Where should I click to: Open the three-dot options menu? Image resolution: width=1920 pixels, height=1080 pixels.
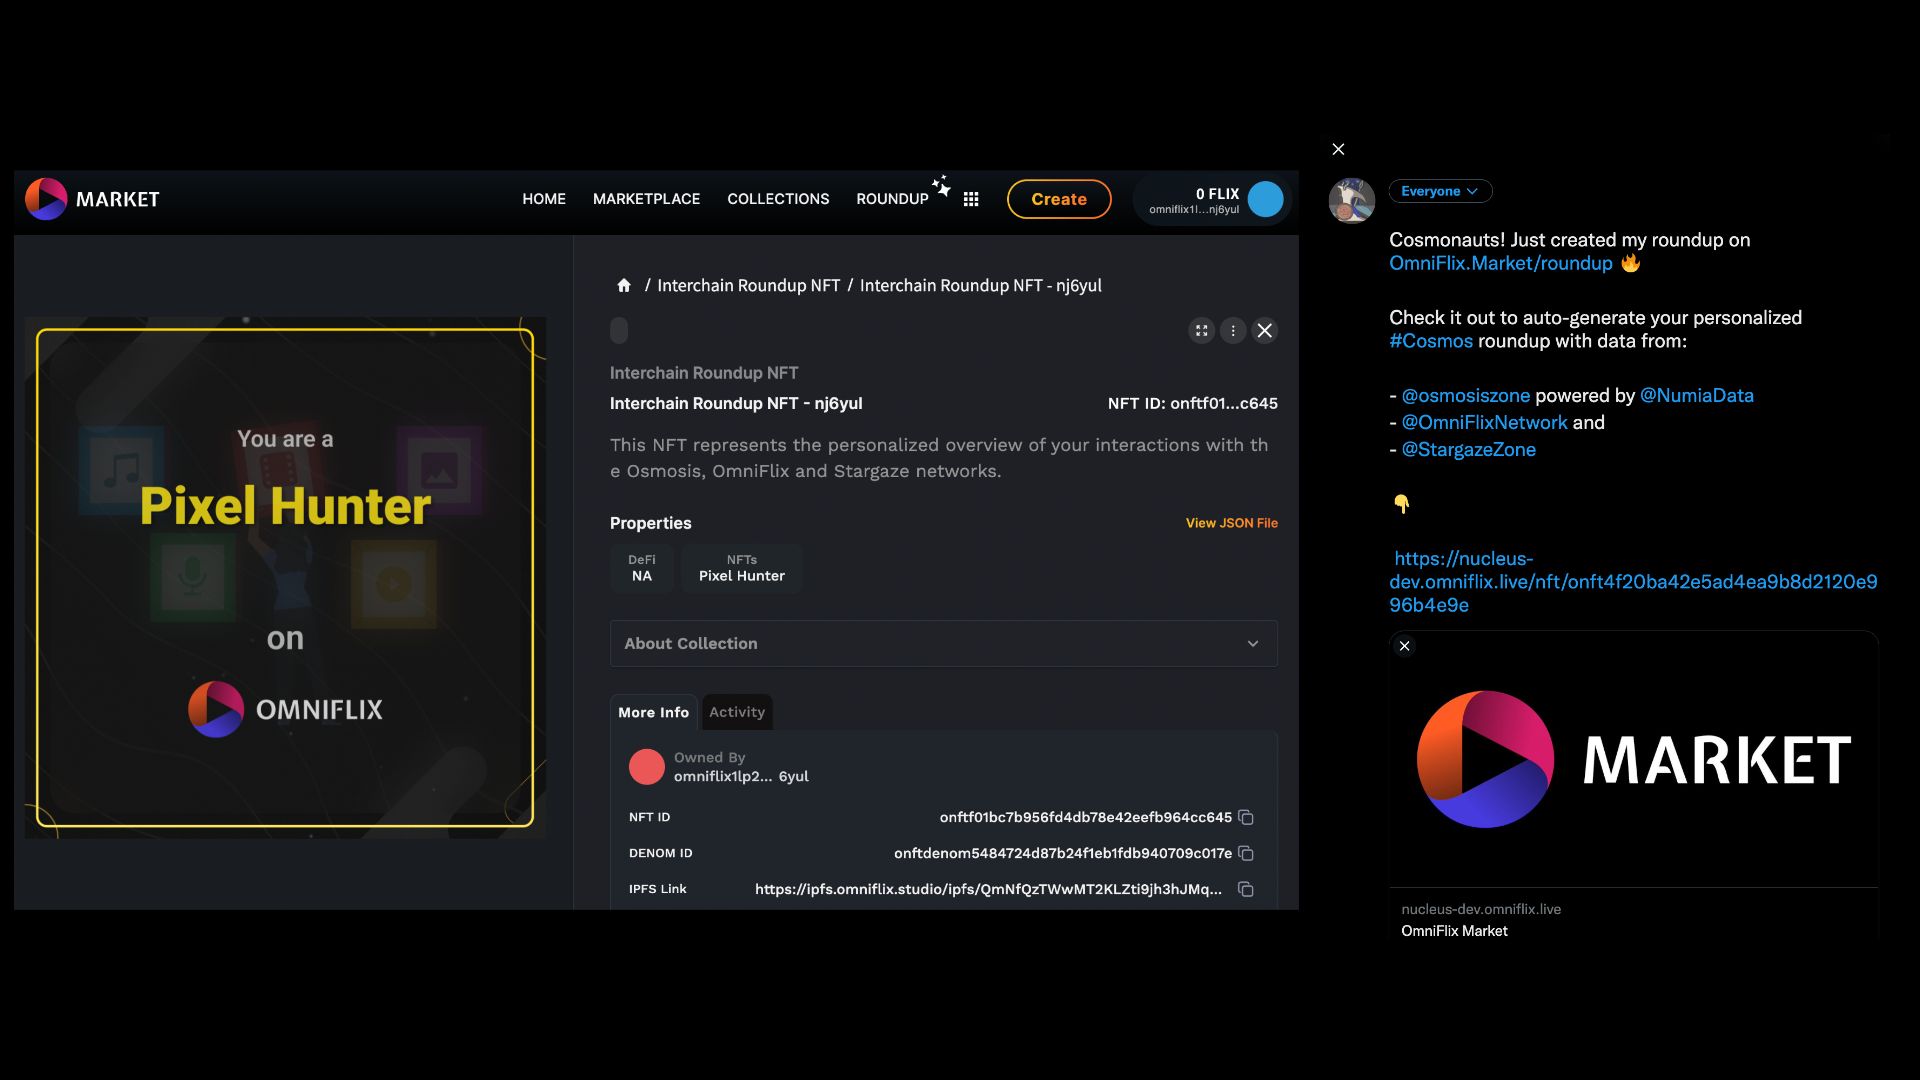tap(1233, 331)
